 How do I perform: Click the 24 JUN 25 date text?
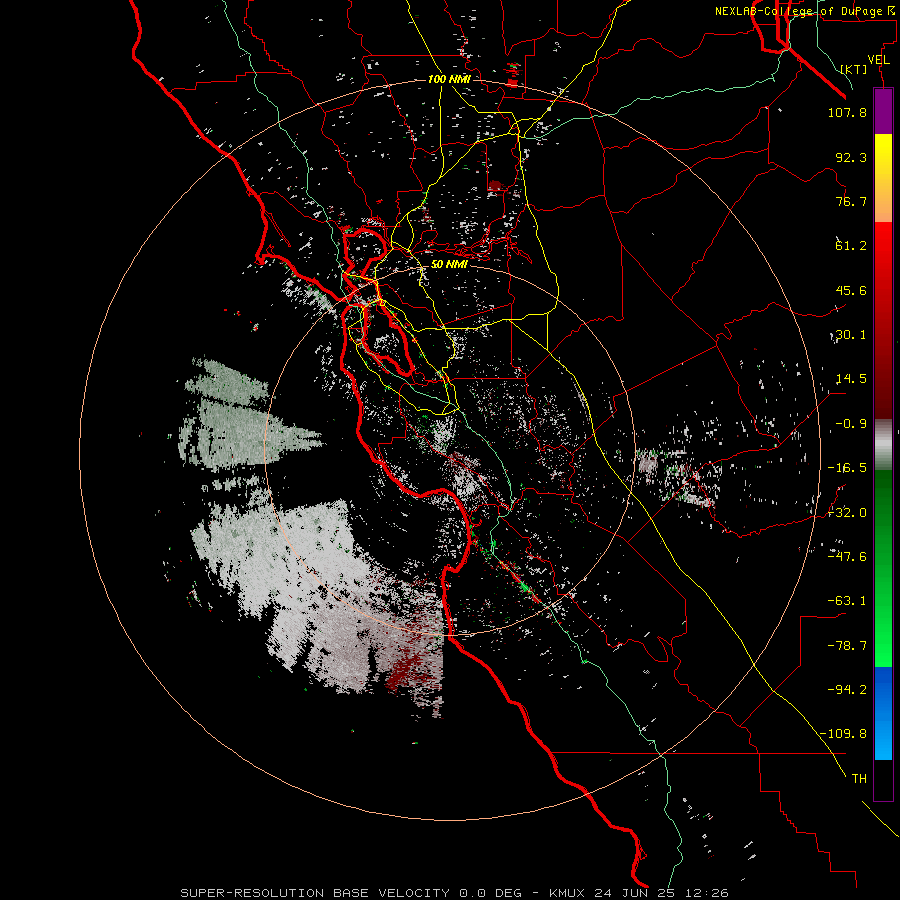point(635,893)
